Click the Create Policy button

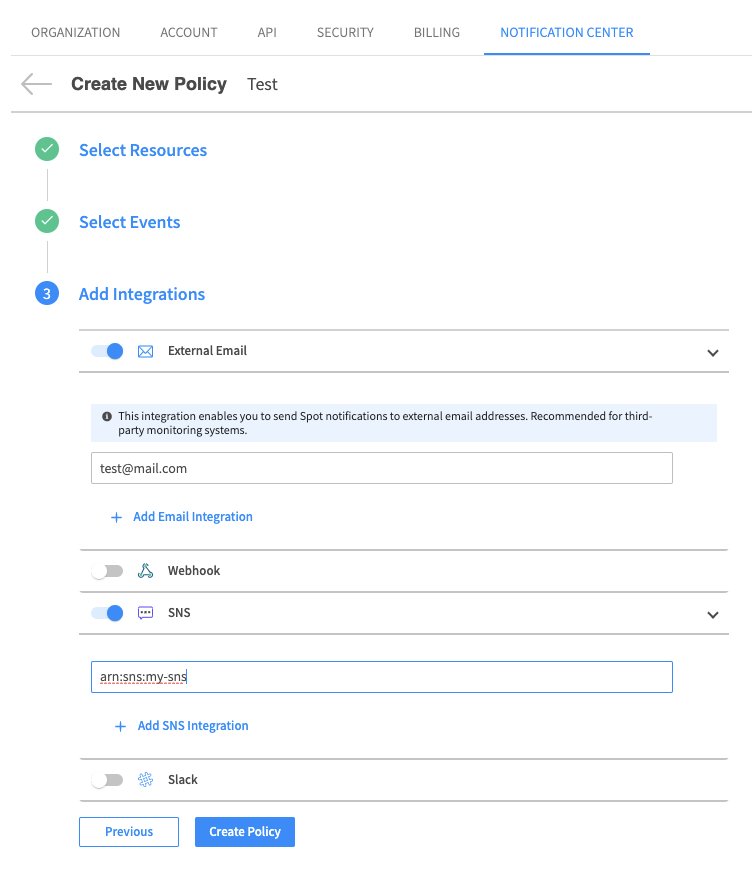pos(245,832)
